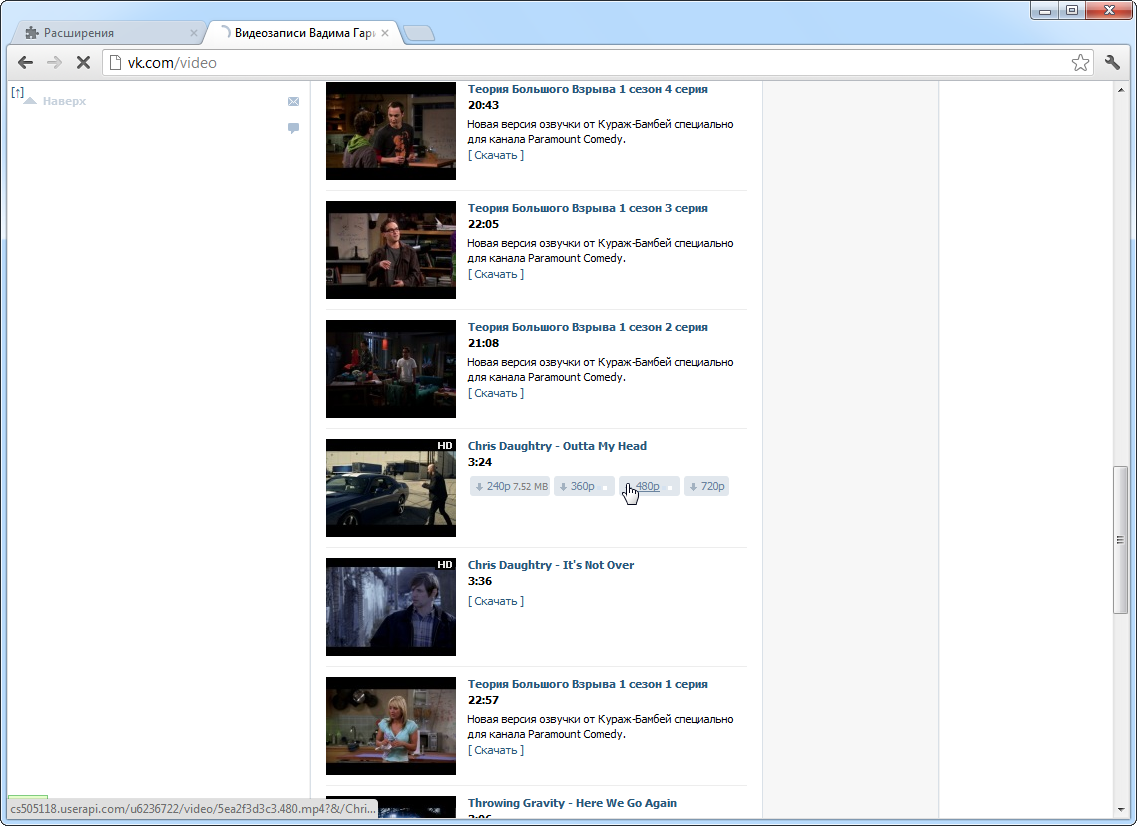Click the duration text 21:08

(x=483, y=343)
